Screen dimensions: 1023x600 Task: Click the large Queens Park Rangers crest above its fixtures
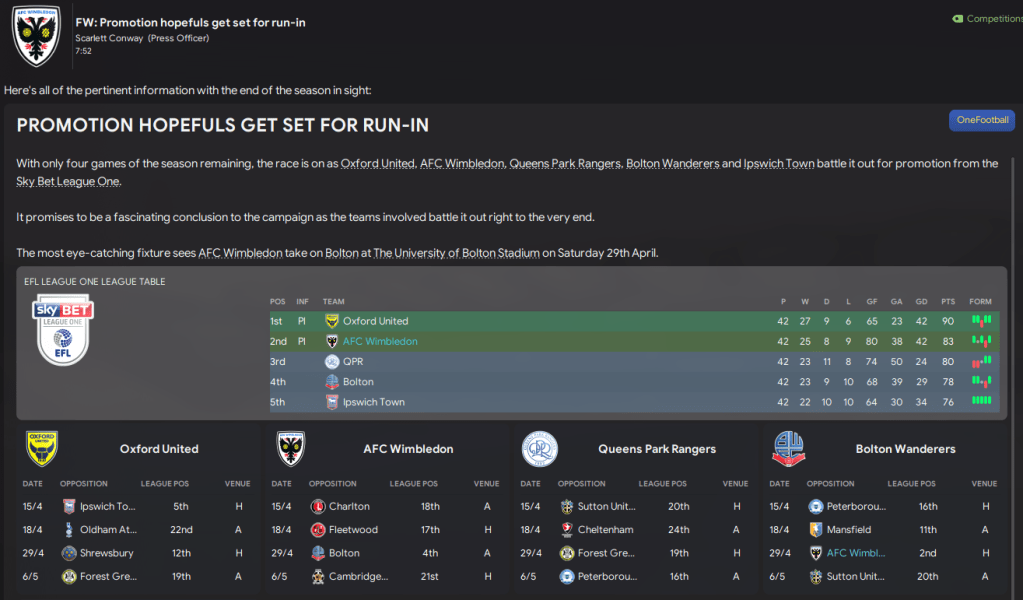tap(540, 449)
